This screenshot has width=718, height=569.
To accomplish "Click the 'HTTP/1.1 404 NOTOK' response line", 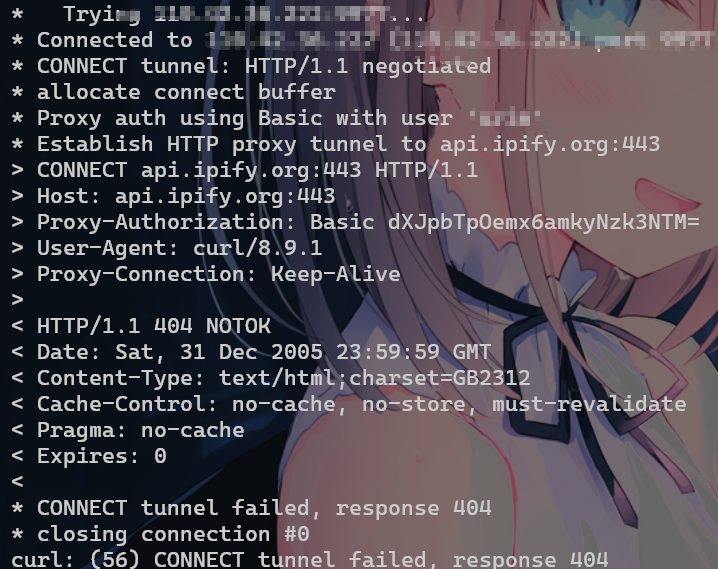I will coord(141,326).
